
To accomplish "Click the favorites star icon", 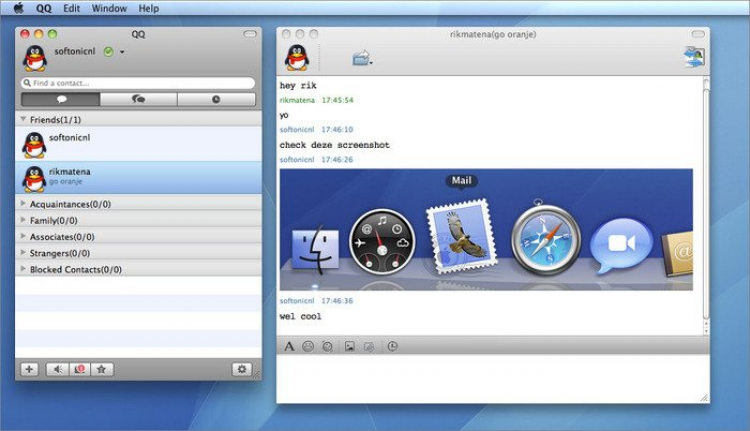I will (101, 369).
